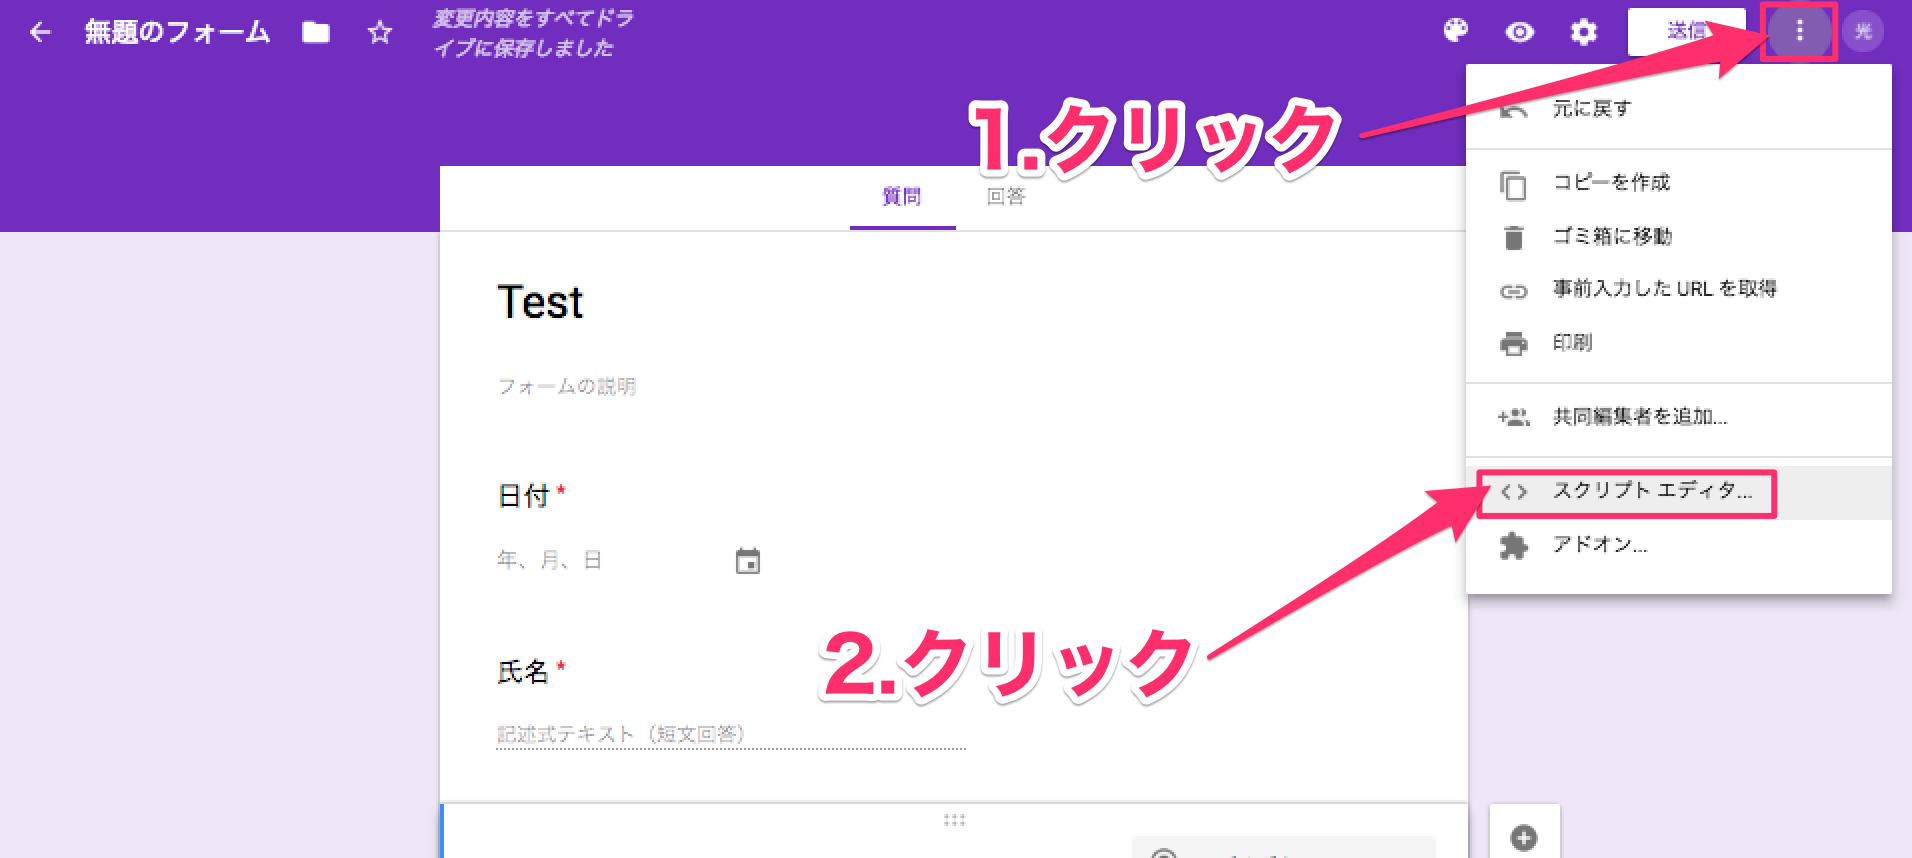Click the add-person icon beside 共同編集者

coord(1514,417)
